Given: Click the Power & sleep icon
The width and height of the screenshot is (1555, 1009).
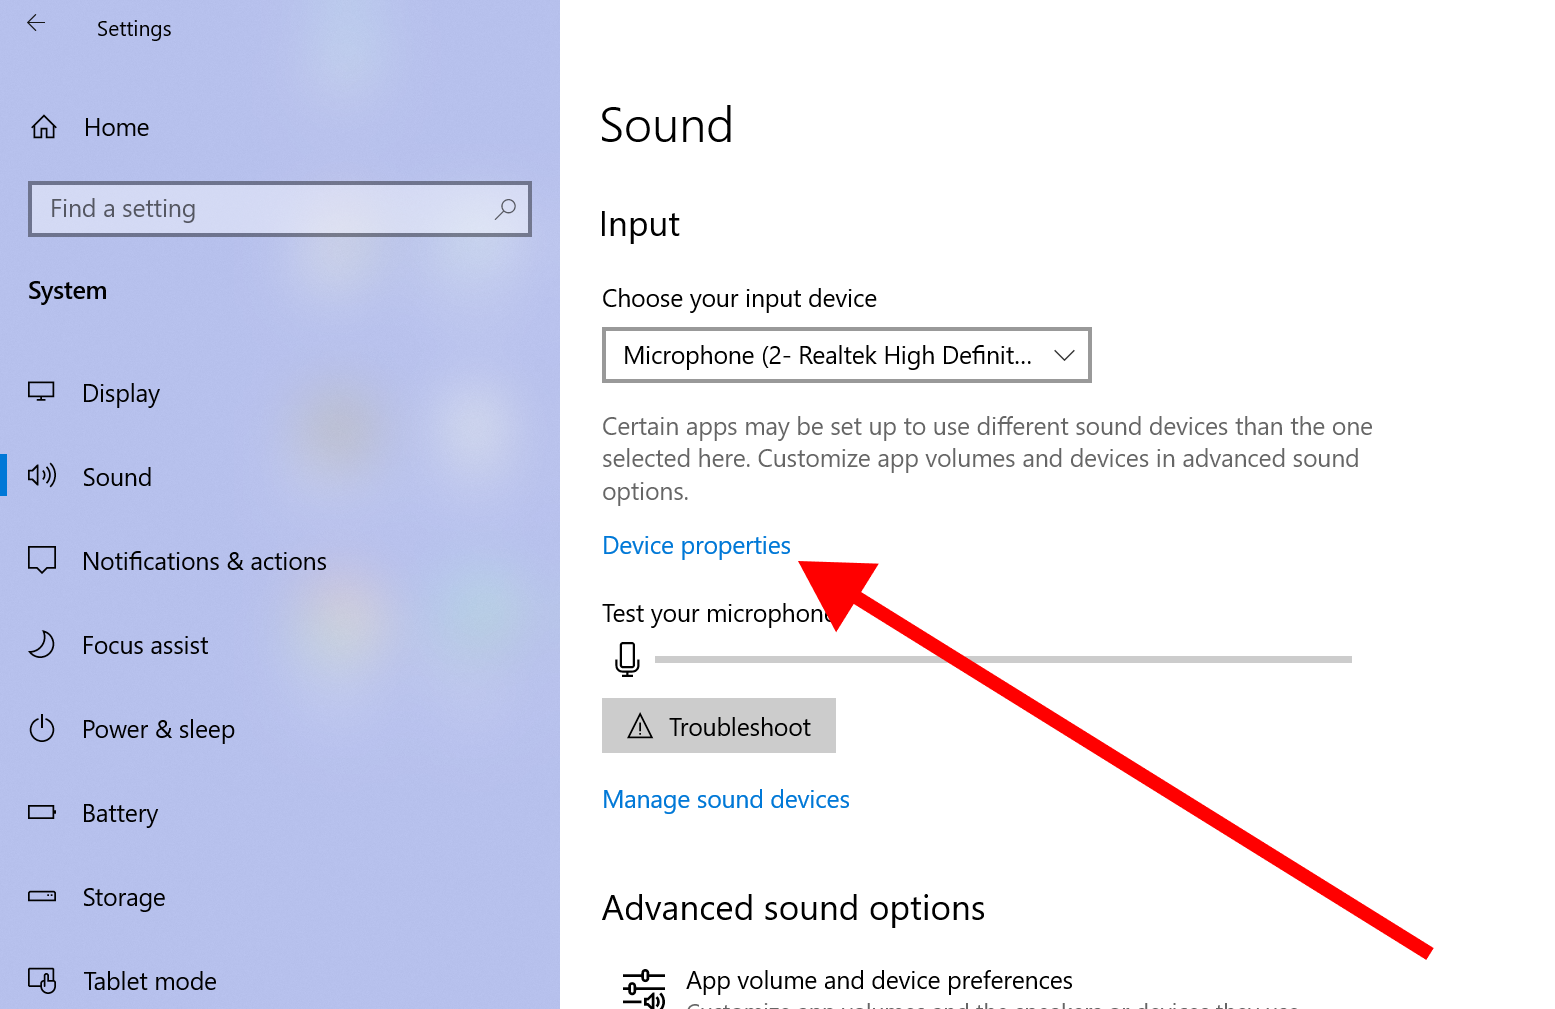Looking at the screenshot, I should click(x=41, y=728).
